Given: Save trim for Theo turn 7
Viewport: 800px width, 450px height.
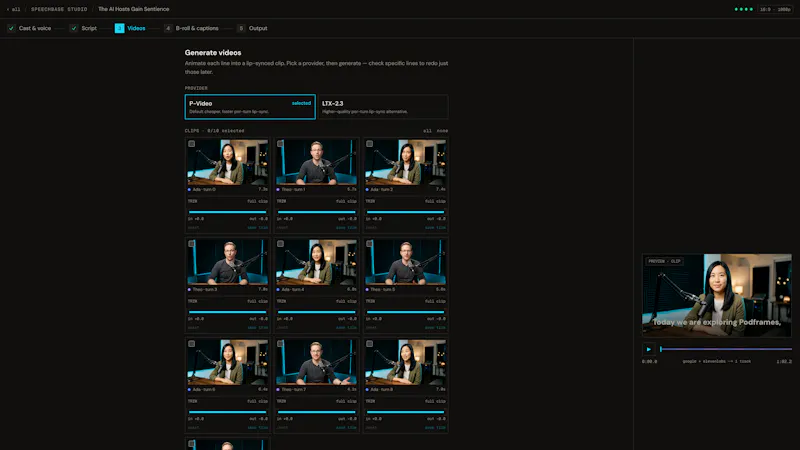Looking at the screenshot, I should click(x=346, y=428).
